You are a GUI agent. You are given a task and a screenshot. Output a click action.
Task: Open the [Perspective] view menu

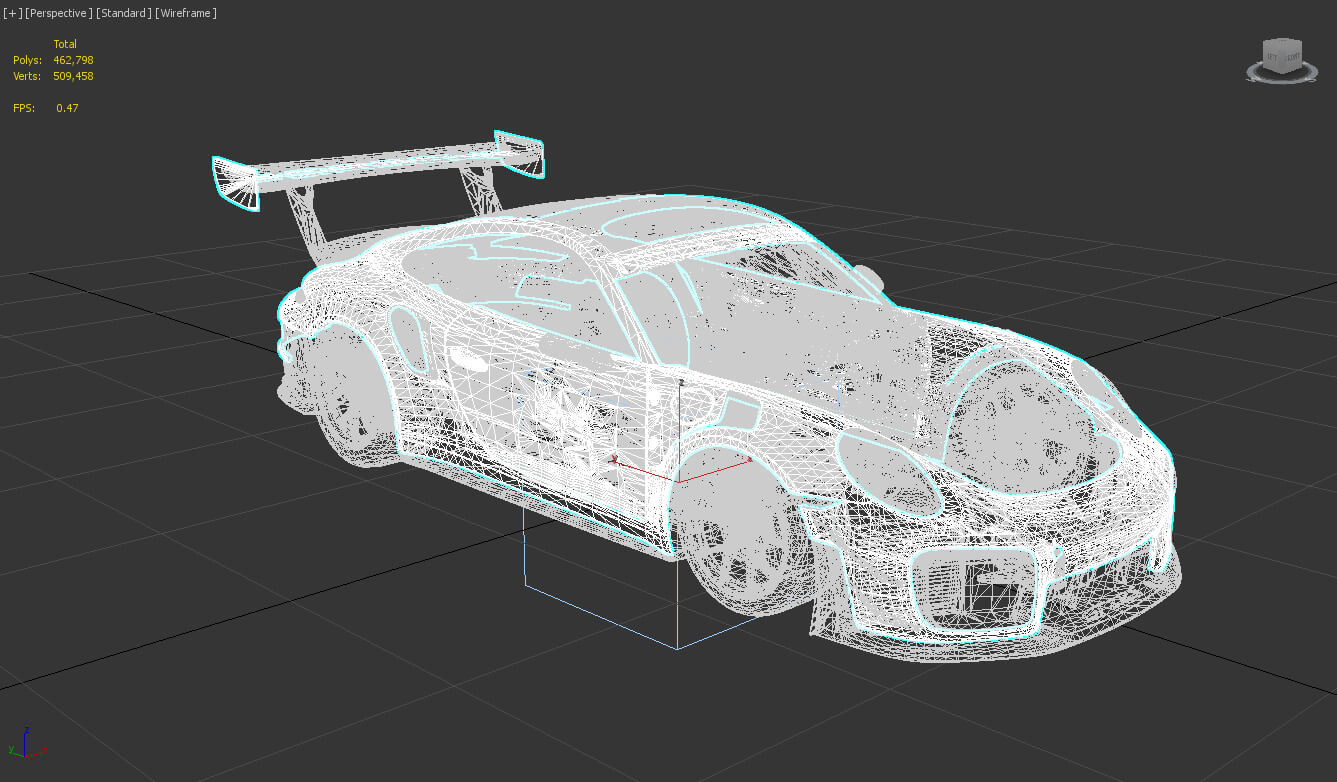click(x=59, y=13)
